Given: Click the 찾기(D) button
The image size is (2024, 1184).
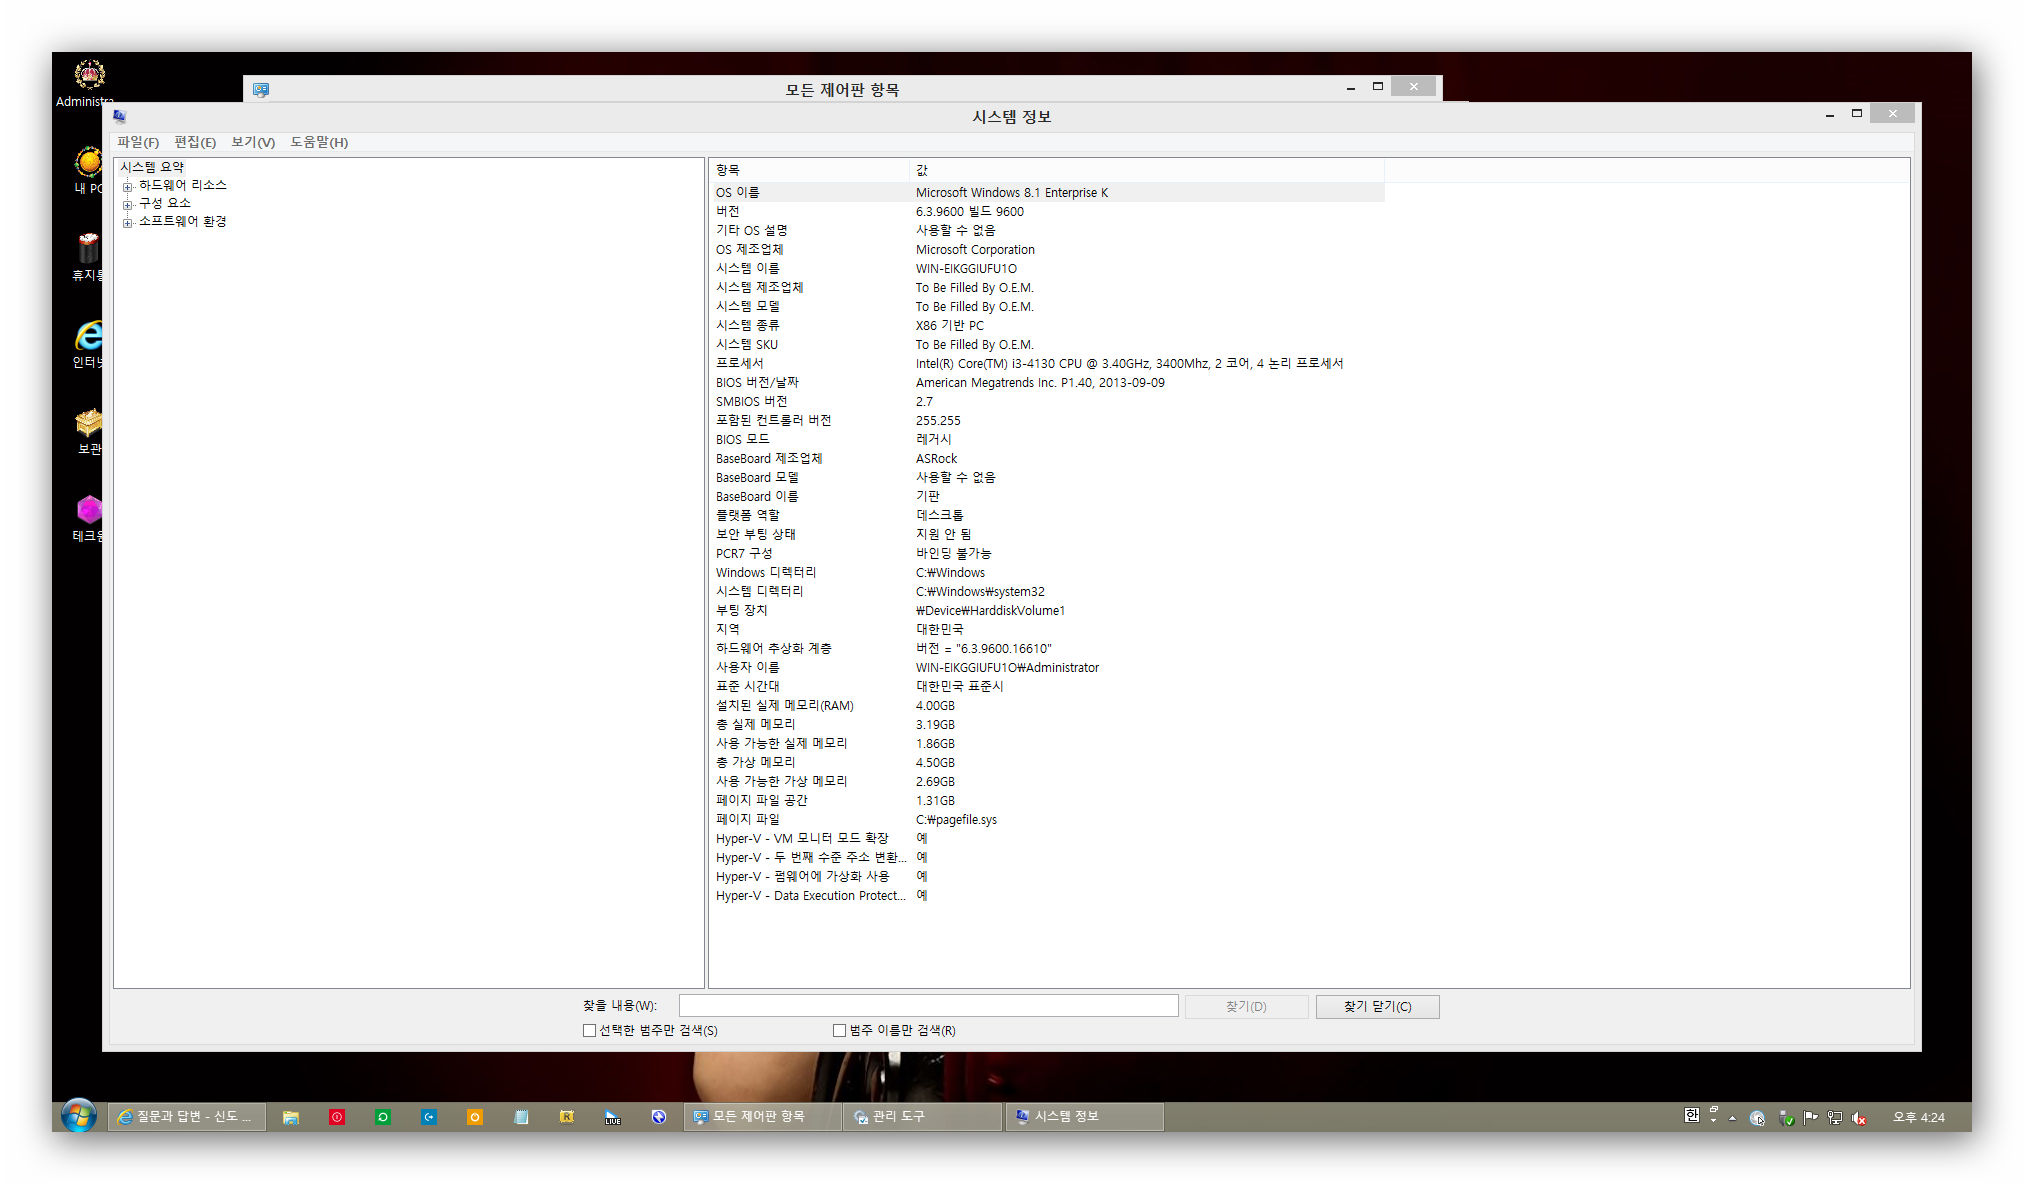Looking at the screenshot, I should [1246, 1006].
